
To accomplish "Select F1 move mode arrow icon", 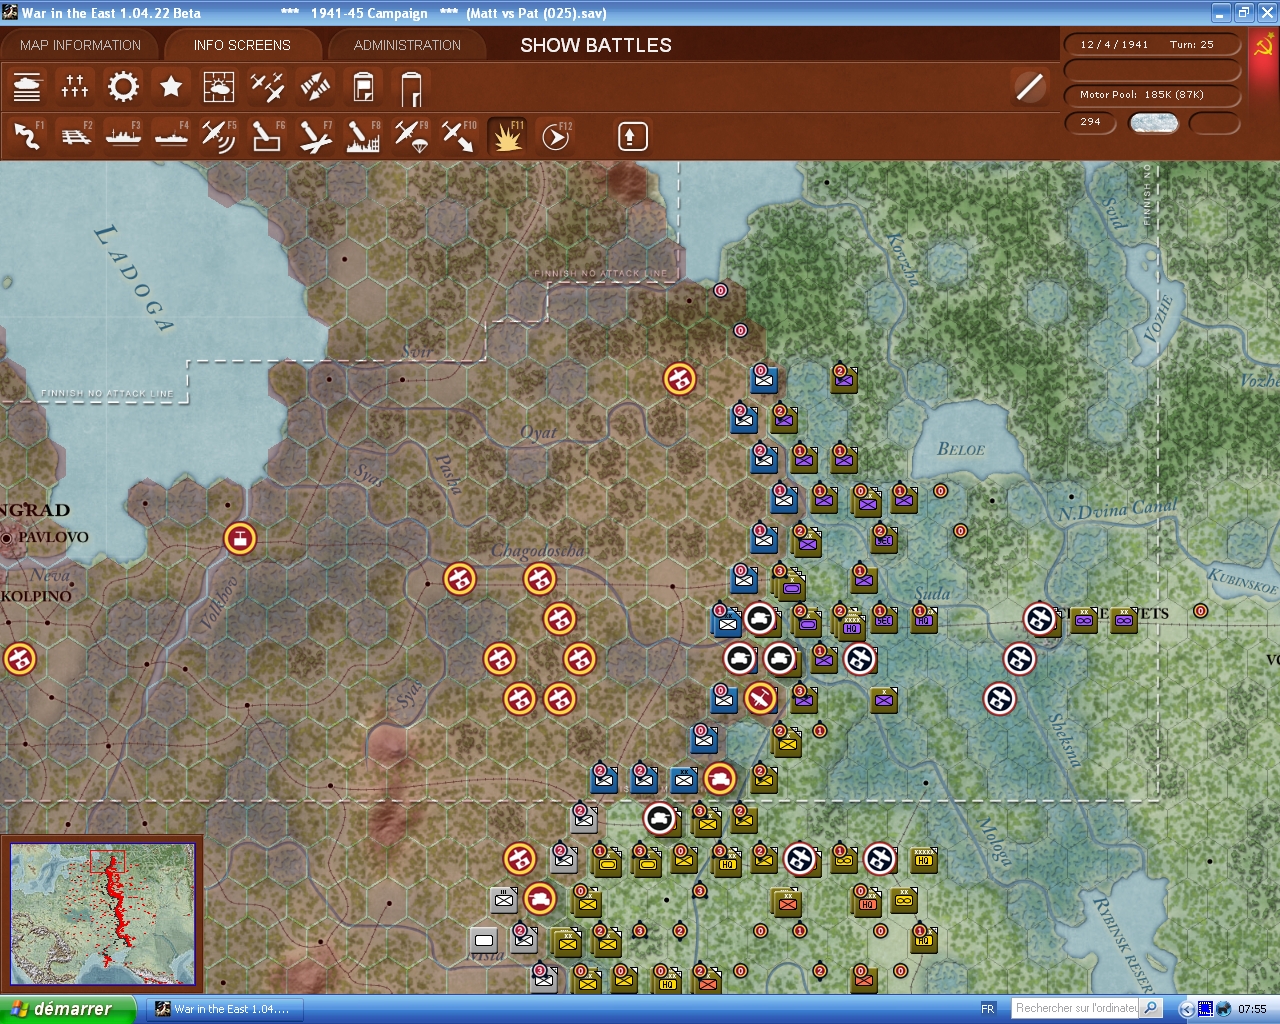I will tap(27, 136).
